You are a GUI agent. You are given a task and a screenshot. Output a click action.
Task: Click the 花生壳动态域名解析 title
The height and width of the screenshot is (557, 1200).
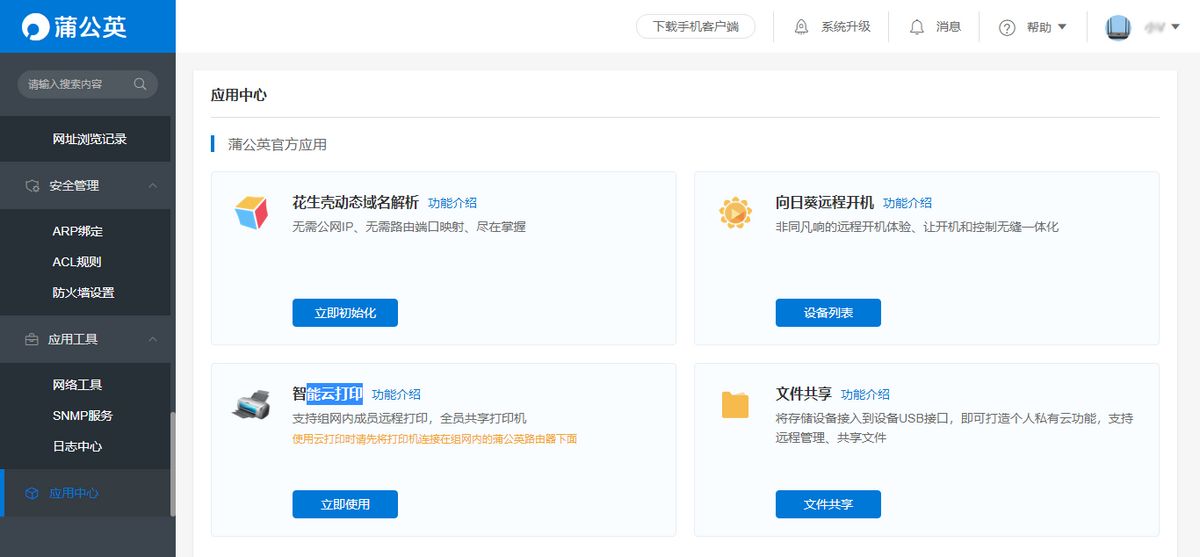(355, 202)
